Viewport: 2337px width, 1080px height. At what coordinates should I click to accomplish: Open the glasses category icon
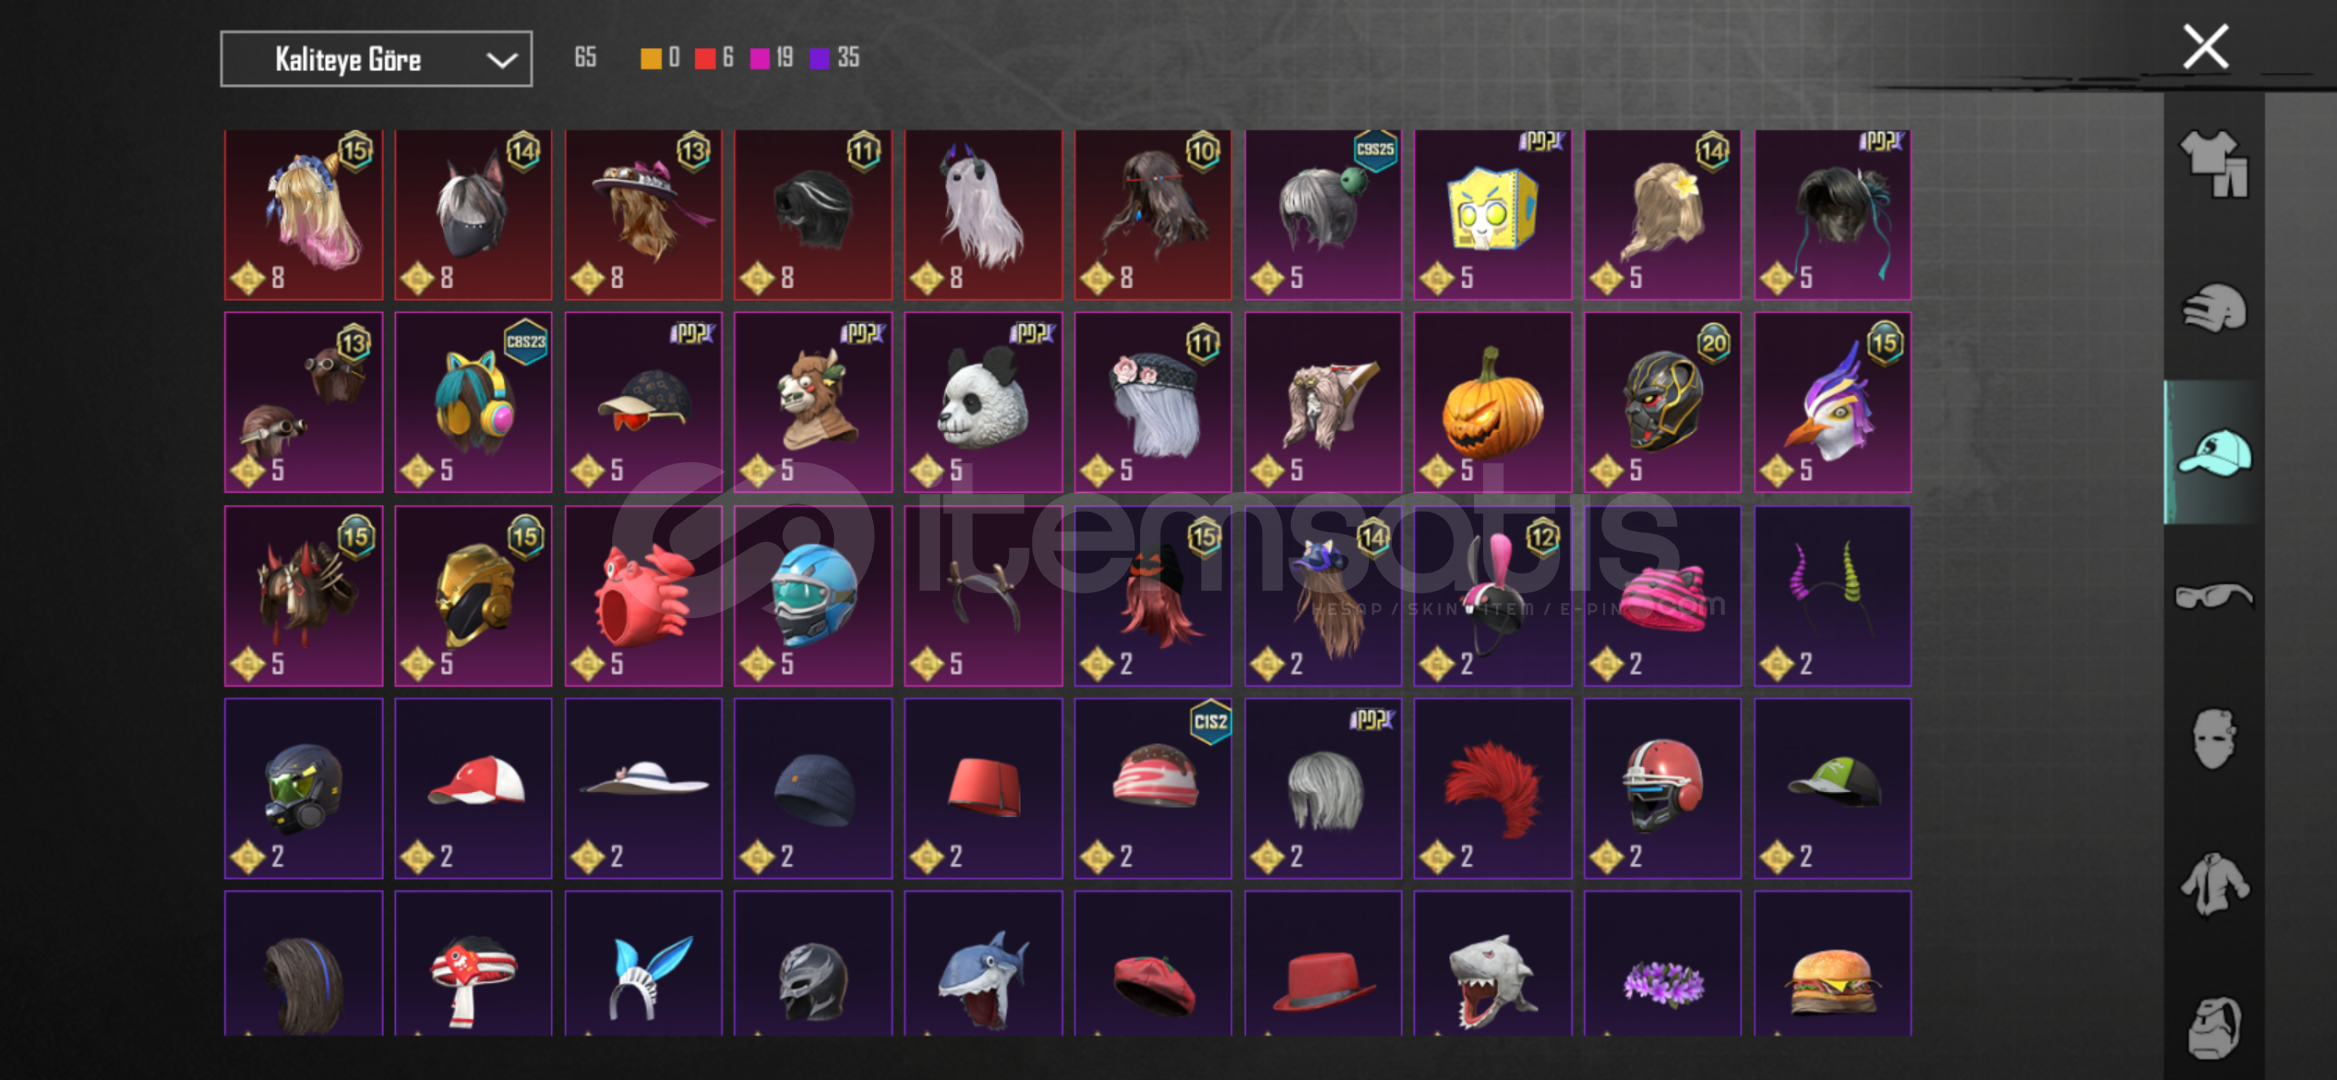[x=2214, y=597]
